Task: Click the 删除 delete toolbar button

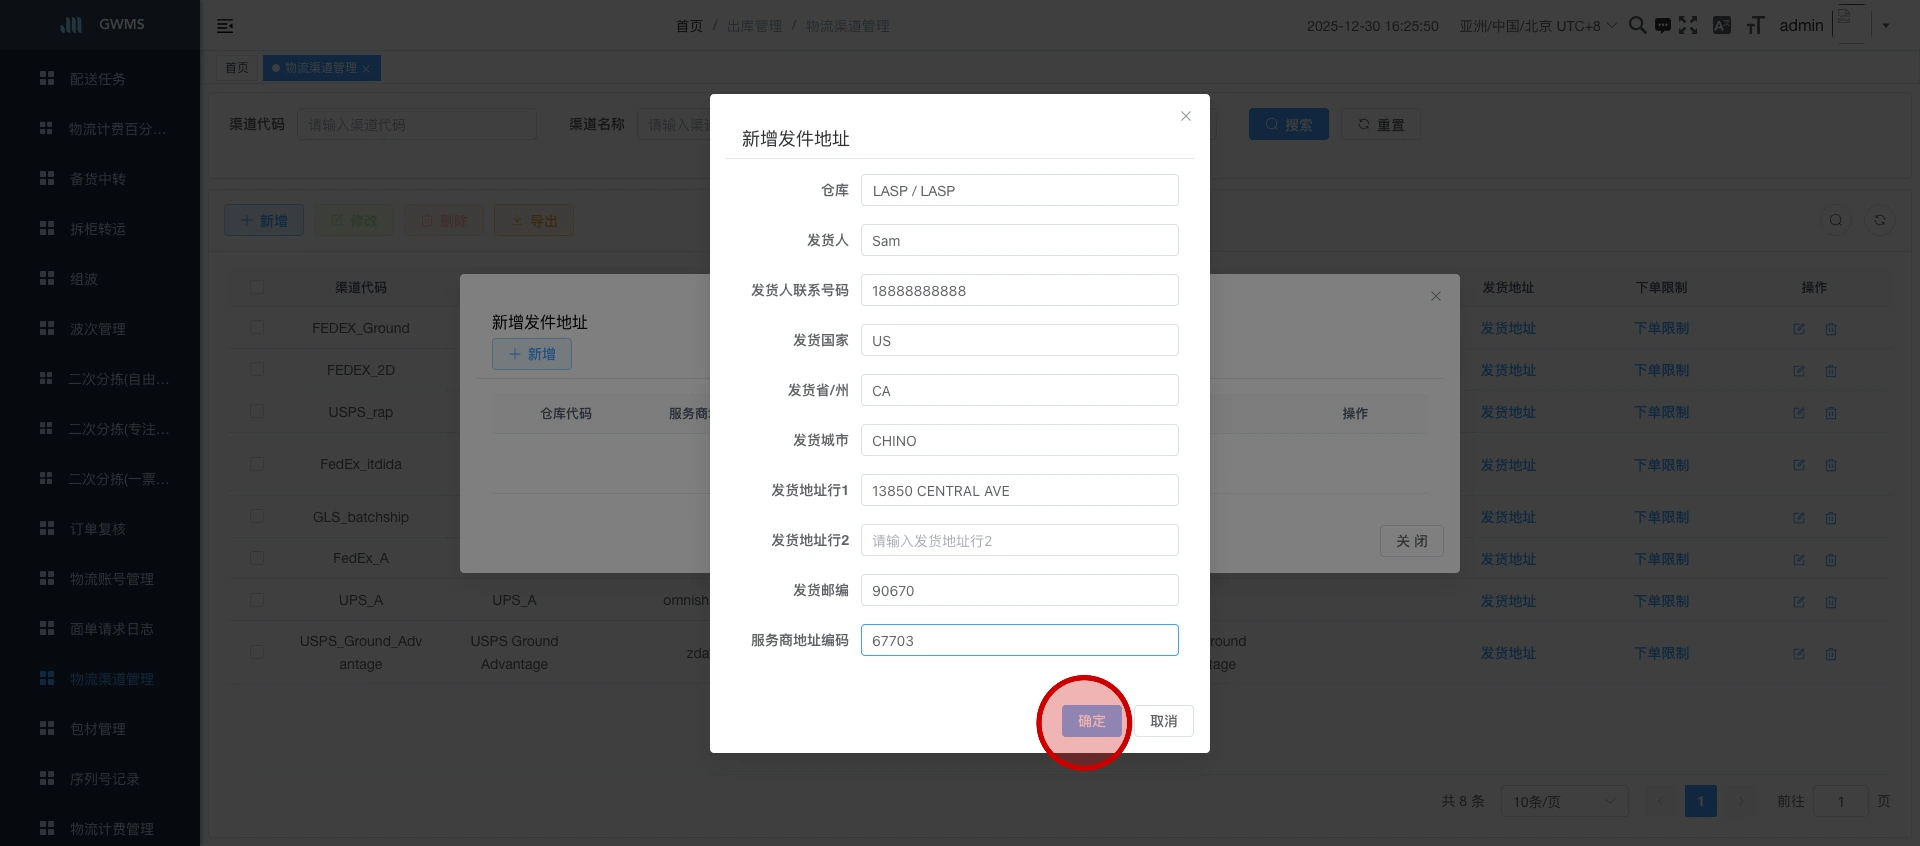Action: [x=444, y=220]
